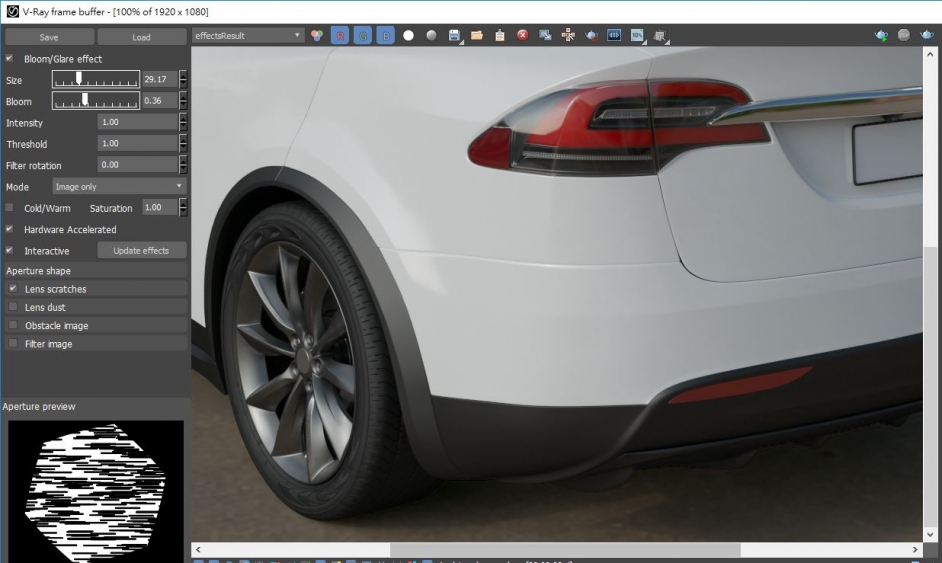
Task: Switch to RGB color channels icon
Action: click(x=317, y=35)
